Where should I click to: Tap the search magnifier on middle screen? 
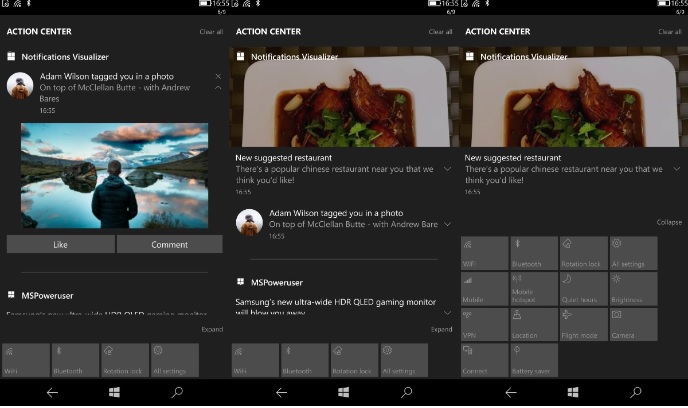pyautogui.click(x=406, y=393)
